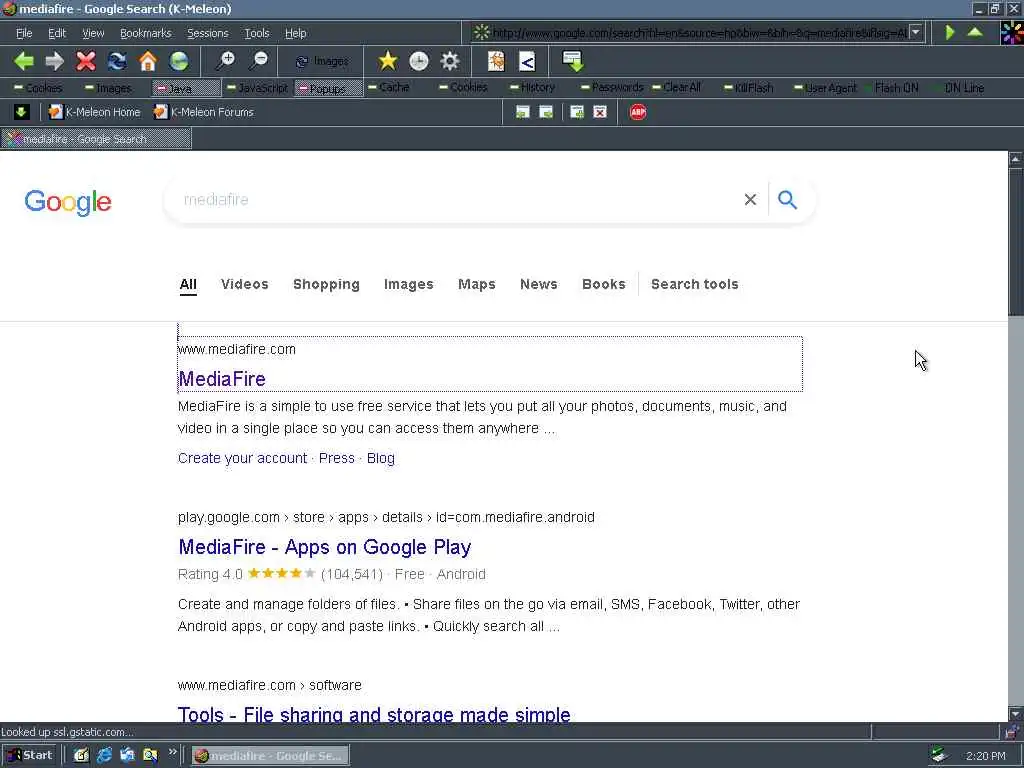This screenshot has height=768, width=1024.
Task: Toggle Java in the privacy bar
Action: coord(186,88)
